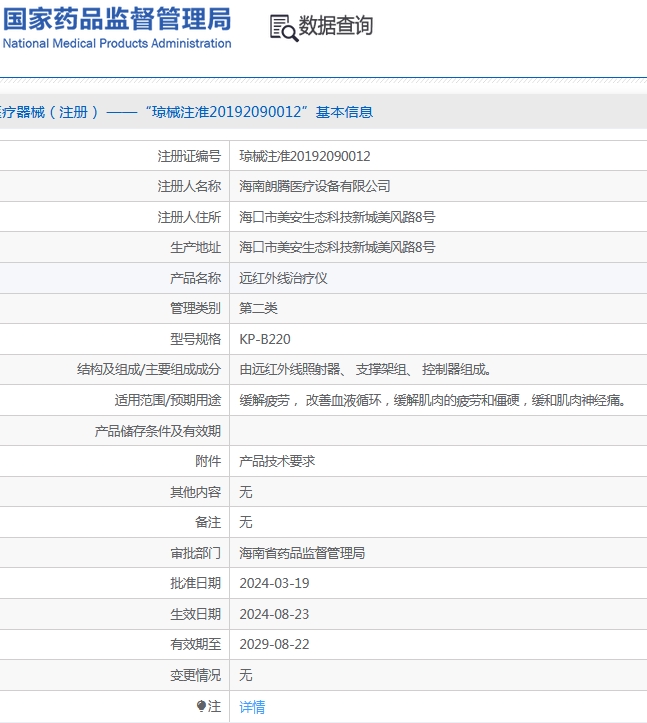This screenshot has width=647, height=723.
Task: Click the 适用范围/预期用途 label
Action: click(x=168, y=400)
